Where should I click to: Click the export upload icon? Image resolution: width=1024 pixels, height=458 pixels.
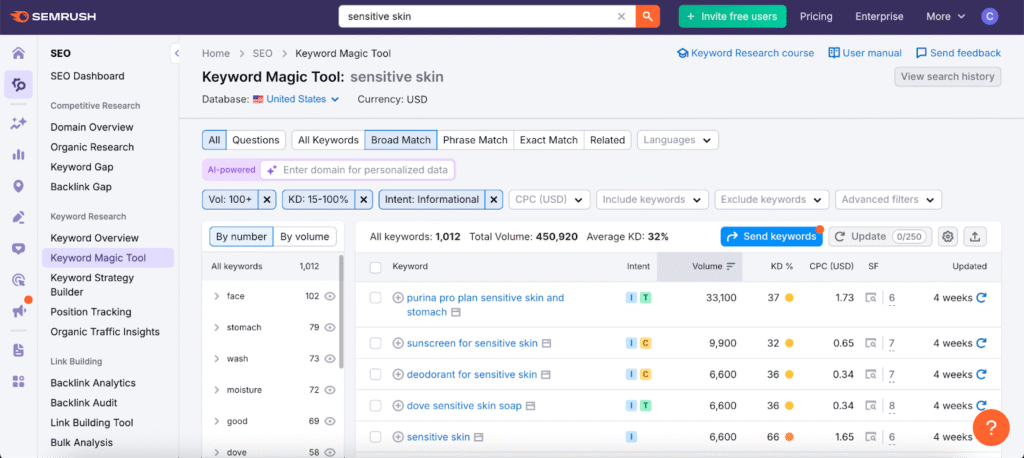975,237
